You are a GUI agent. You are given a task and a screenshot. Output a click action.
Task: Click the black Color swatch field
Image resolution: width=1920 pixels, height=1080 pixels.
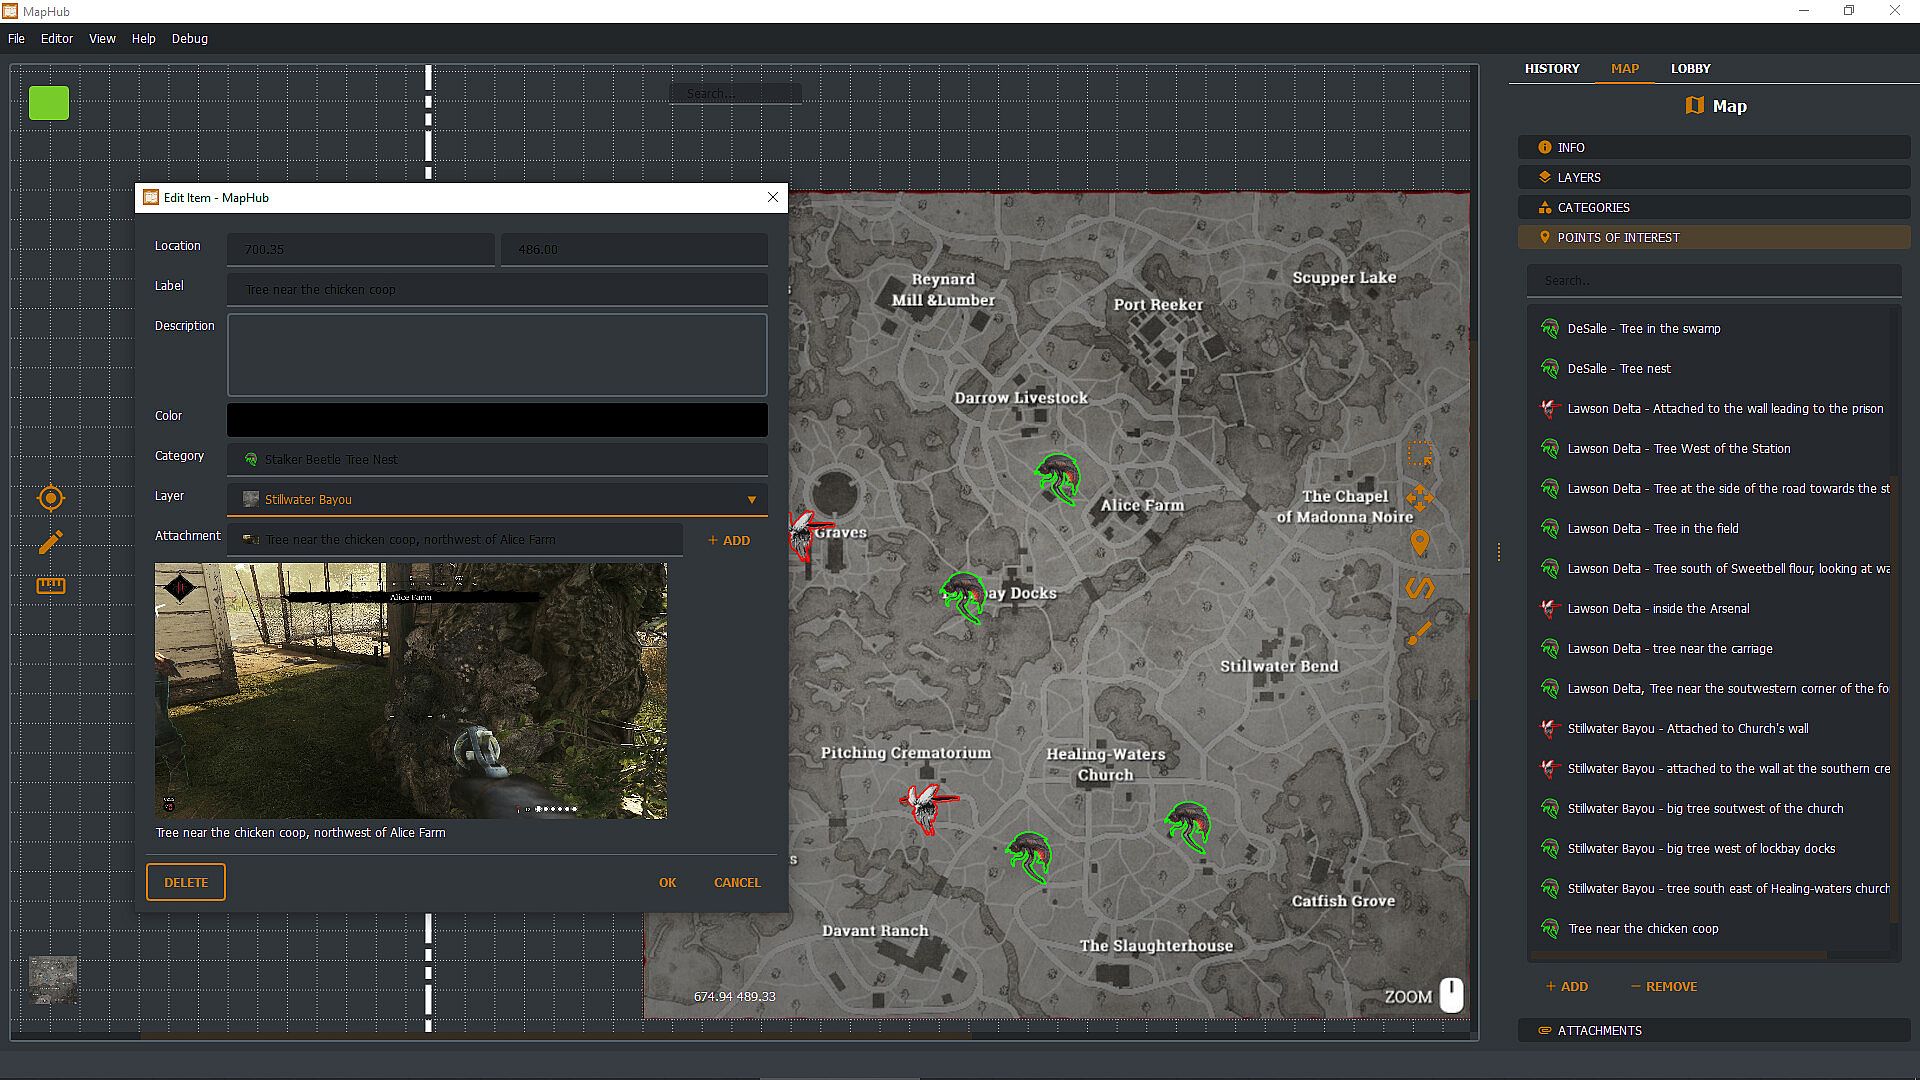[x=497, y=420]
